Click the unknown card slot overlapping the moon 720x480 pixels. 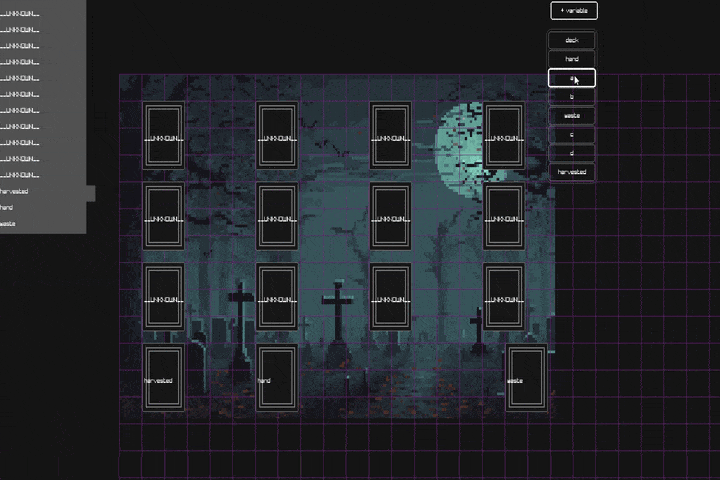504,136
